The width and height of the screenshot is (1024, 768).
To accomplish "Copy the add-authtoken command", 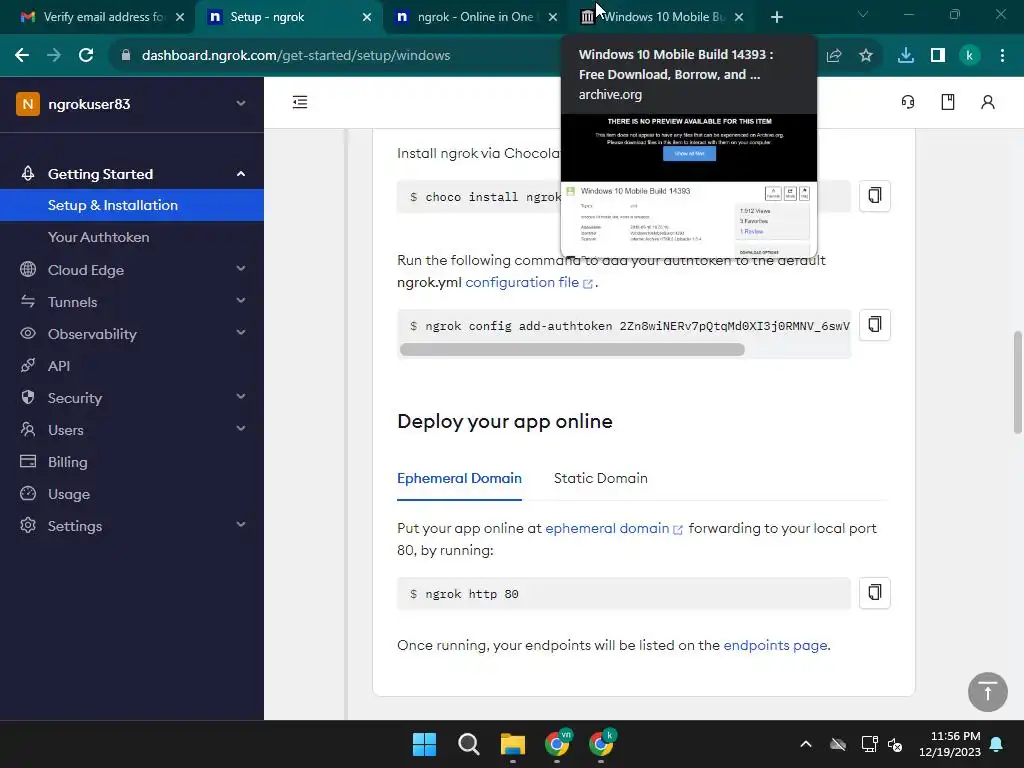I will click(874, 325).
